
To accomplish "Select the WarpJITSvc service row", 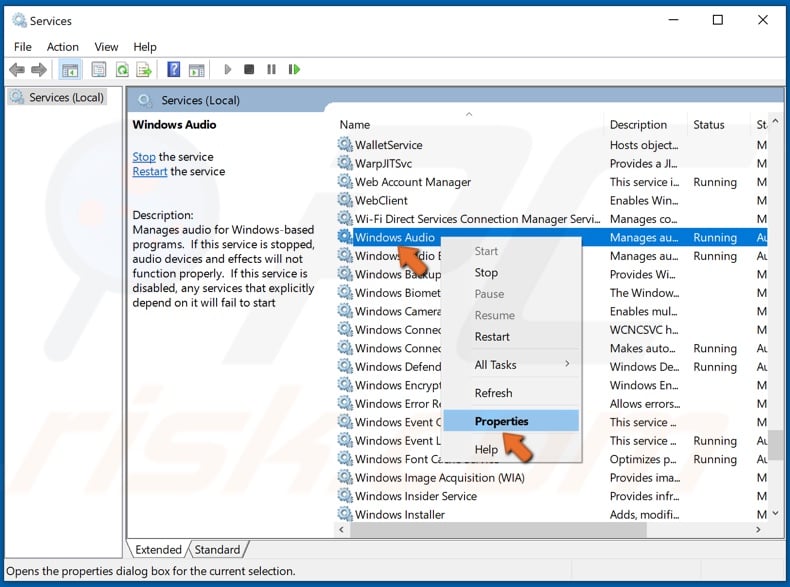I will pos(551,163).
